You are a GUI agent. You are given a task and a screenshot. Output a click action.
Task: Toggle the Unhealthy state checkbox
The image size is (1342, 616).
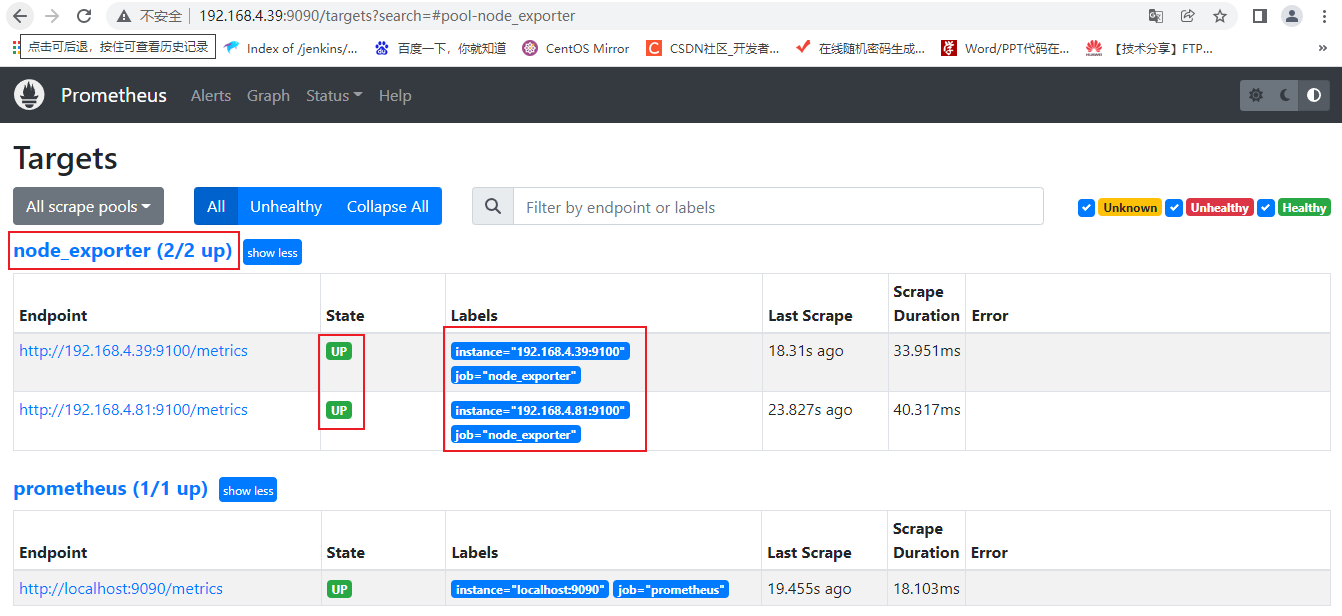1174,207
